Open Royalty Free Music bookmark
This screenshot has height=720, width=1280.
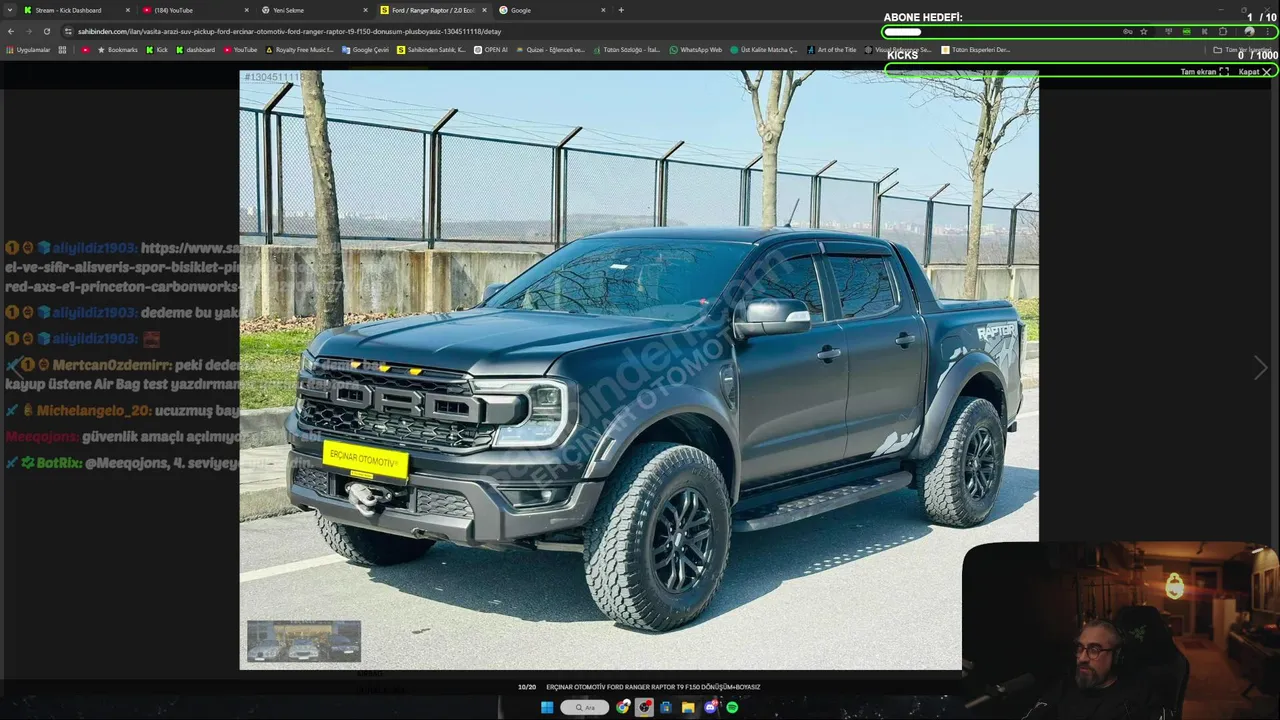pos(300,49)
